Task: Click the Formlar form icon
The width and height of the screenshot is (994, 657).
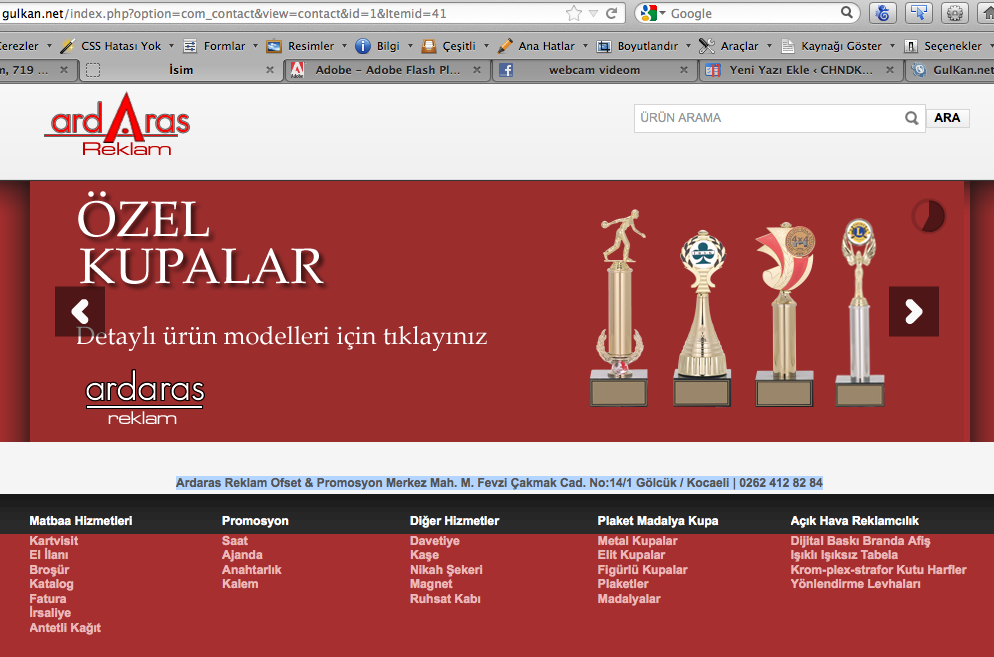Action: tap(190, 46)
